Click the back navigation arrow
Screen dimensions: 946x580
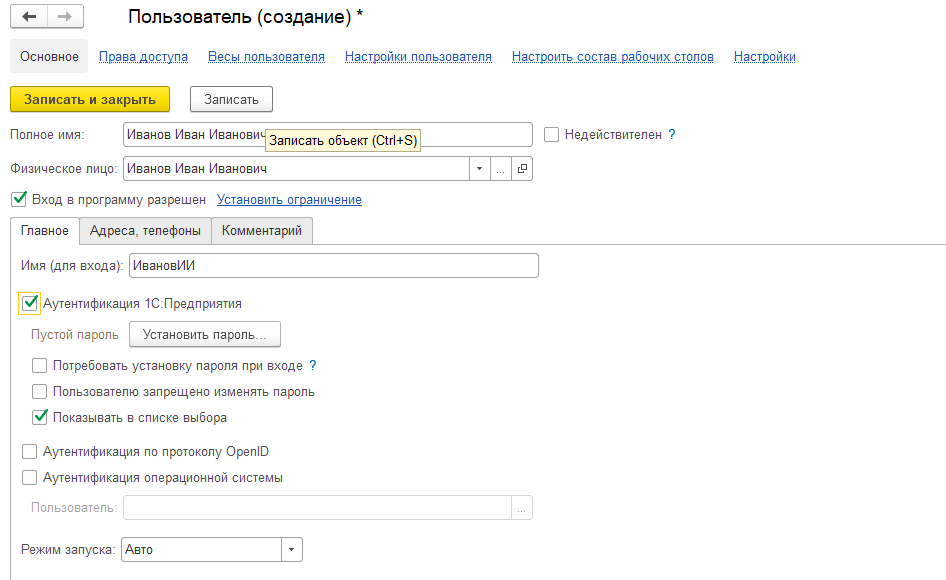click(x=29, y=17)
